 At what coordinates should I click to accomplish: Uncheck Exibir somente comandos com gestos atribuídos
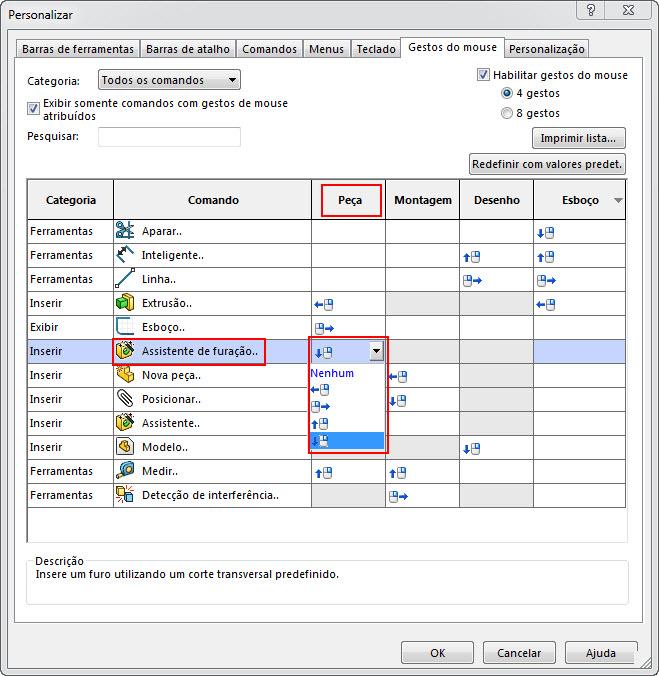pyautogui.click(x=33, y=108)
